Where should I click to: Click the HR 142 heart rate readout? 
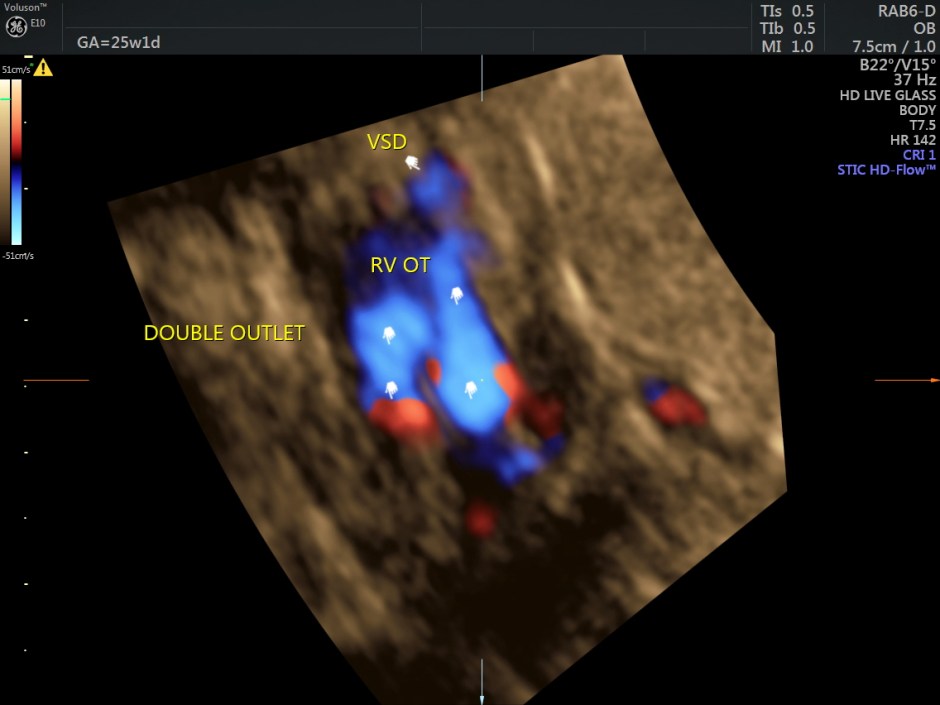(x=912, y=140)
